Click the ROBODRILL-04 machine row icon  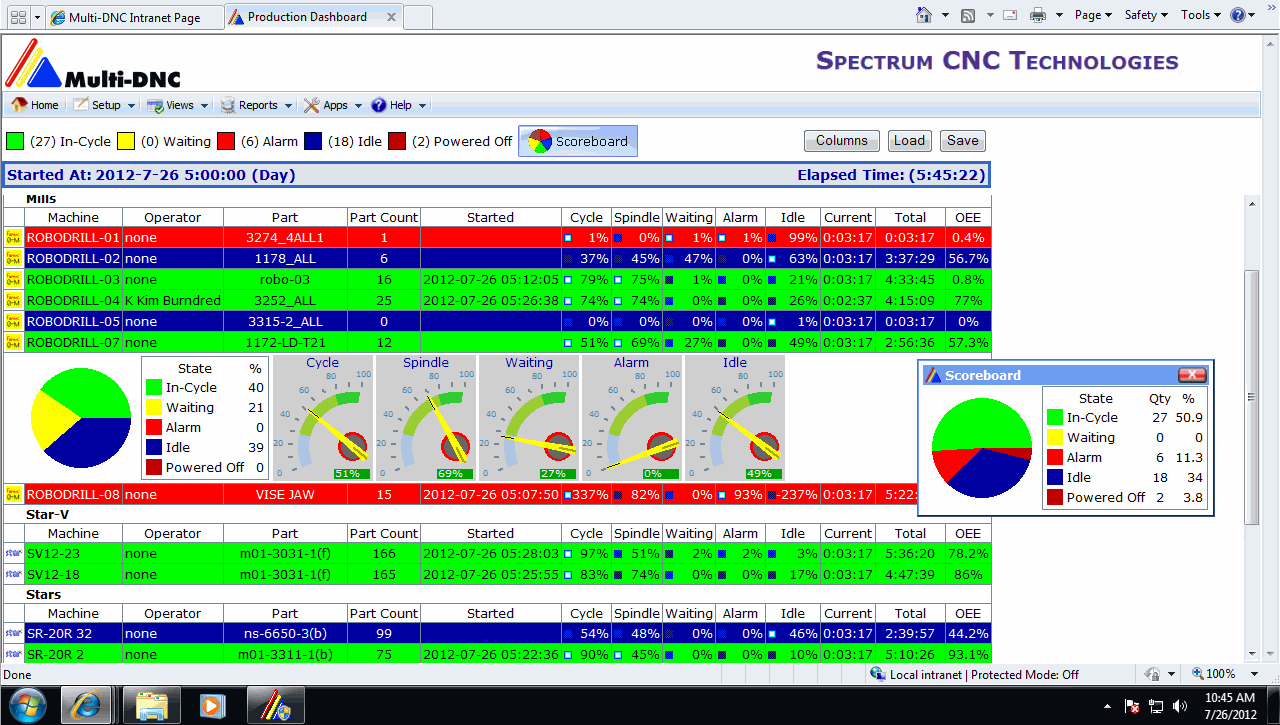pyautogui.click(x=13, y=301)
